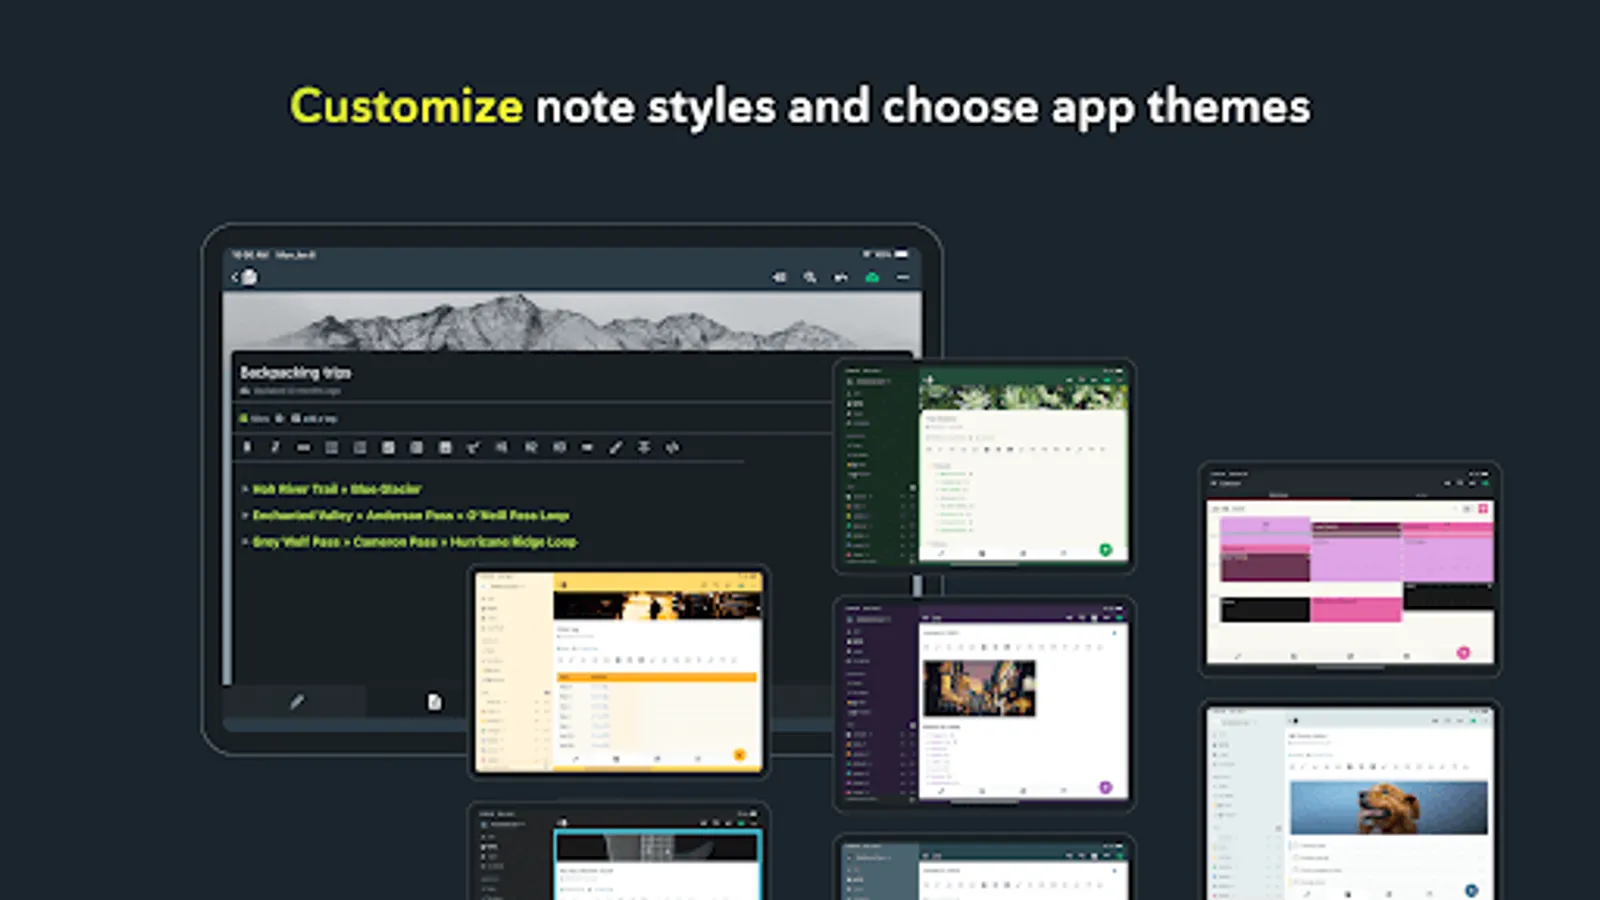Open search from the top app bar

[809, 277]
